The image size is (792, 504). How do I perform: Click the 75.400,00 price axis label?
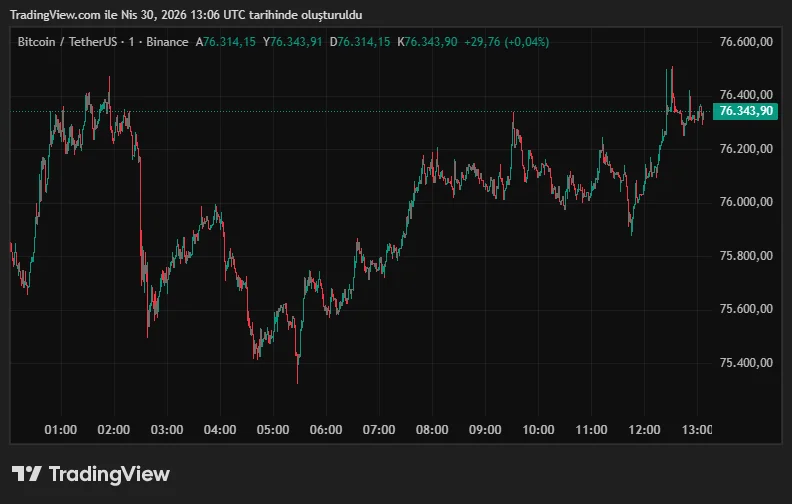pos(746,363)
